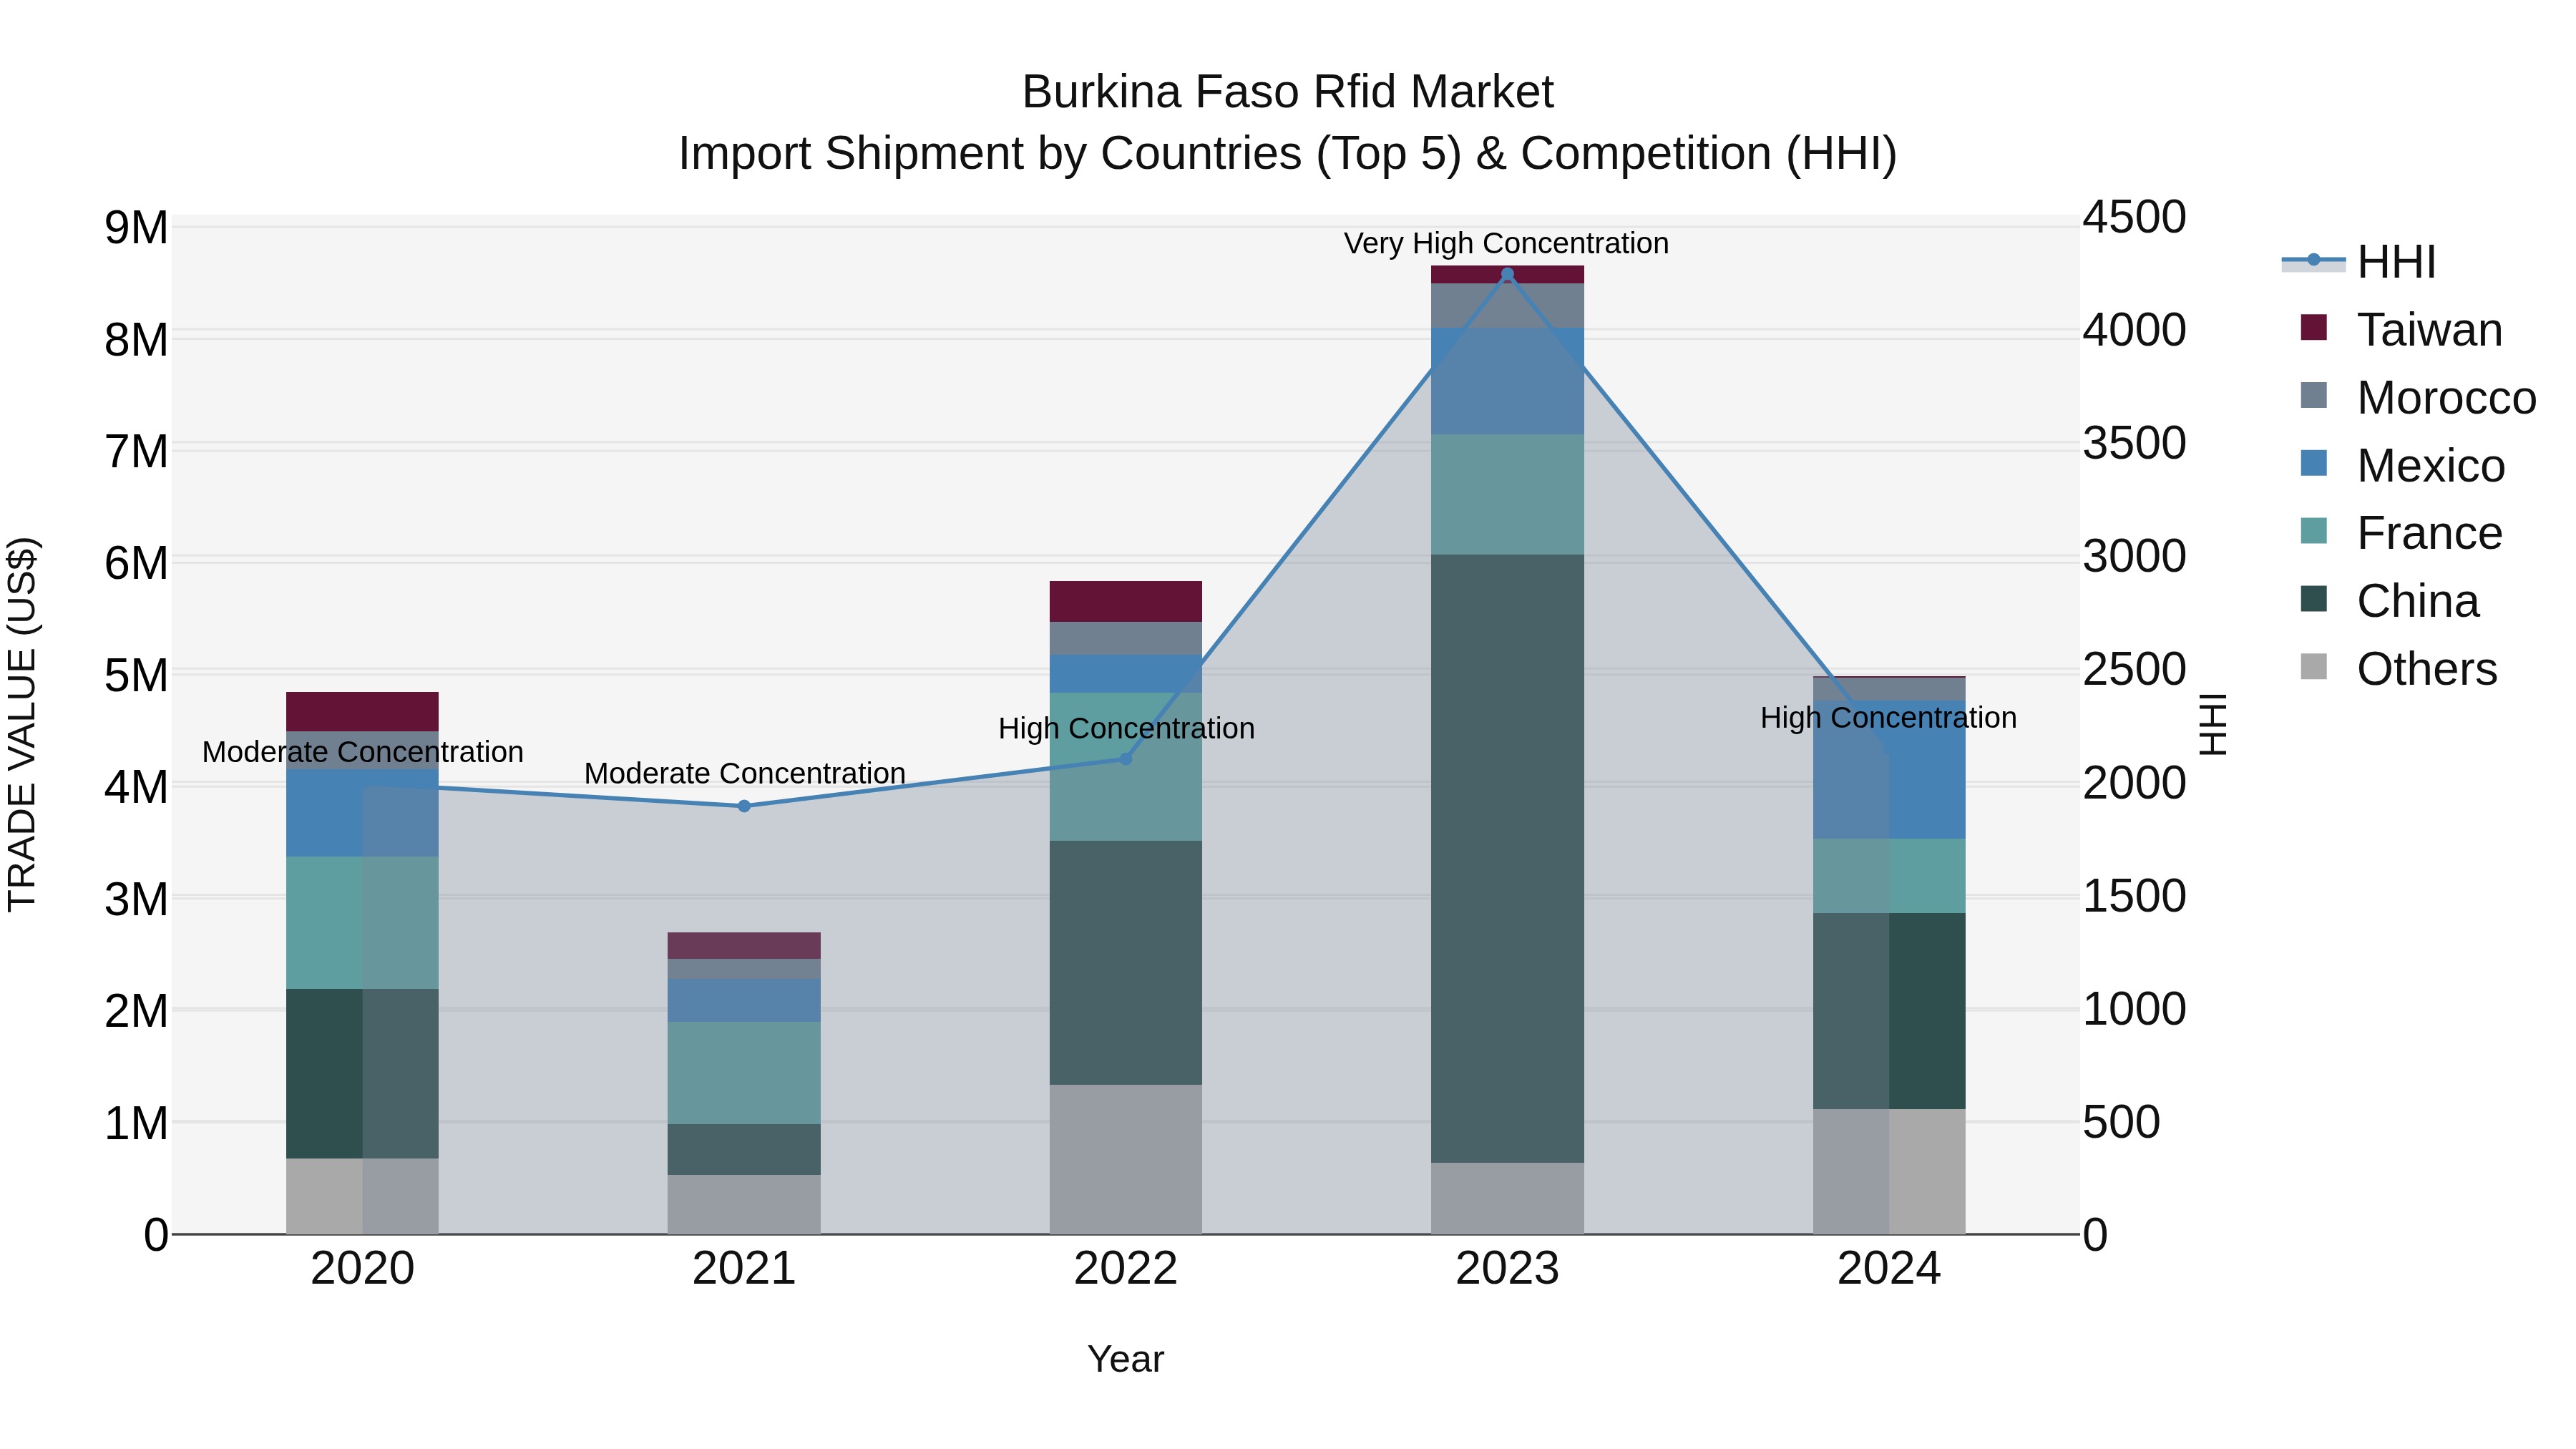The height and width of the screenshot is (1449, 2576).
Task: Click the 'Burkina Faso Rfid Market' title
Action: (1288, 92)
